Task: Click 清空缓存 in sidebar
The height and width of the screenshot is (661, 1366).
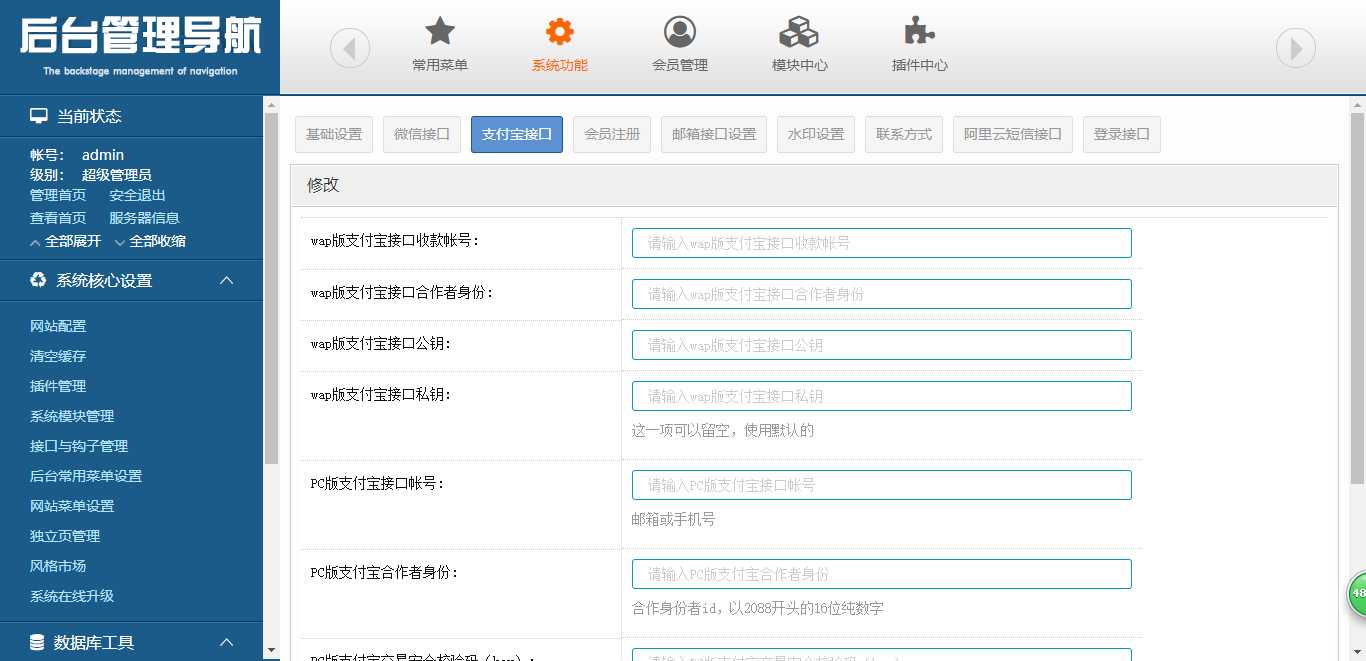Action: click(x=58, y=356)
